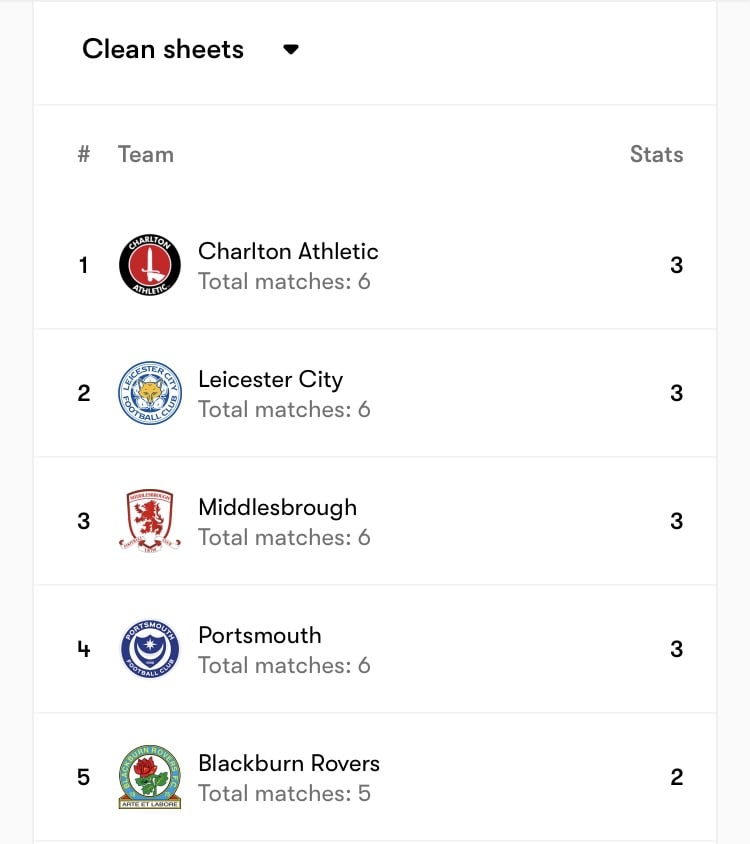The image size is (750, 844).
Task: Click the Stats column header
Action: click(656, 154)
